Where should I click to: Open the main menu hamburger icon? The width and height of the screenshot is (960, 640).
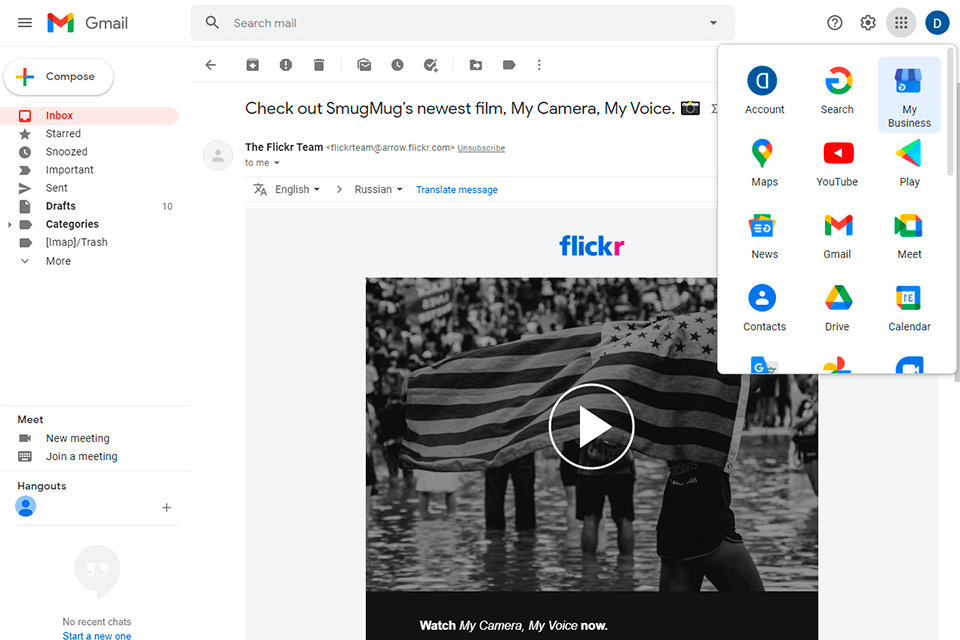24,23
